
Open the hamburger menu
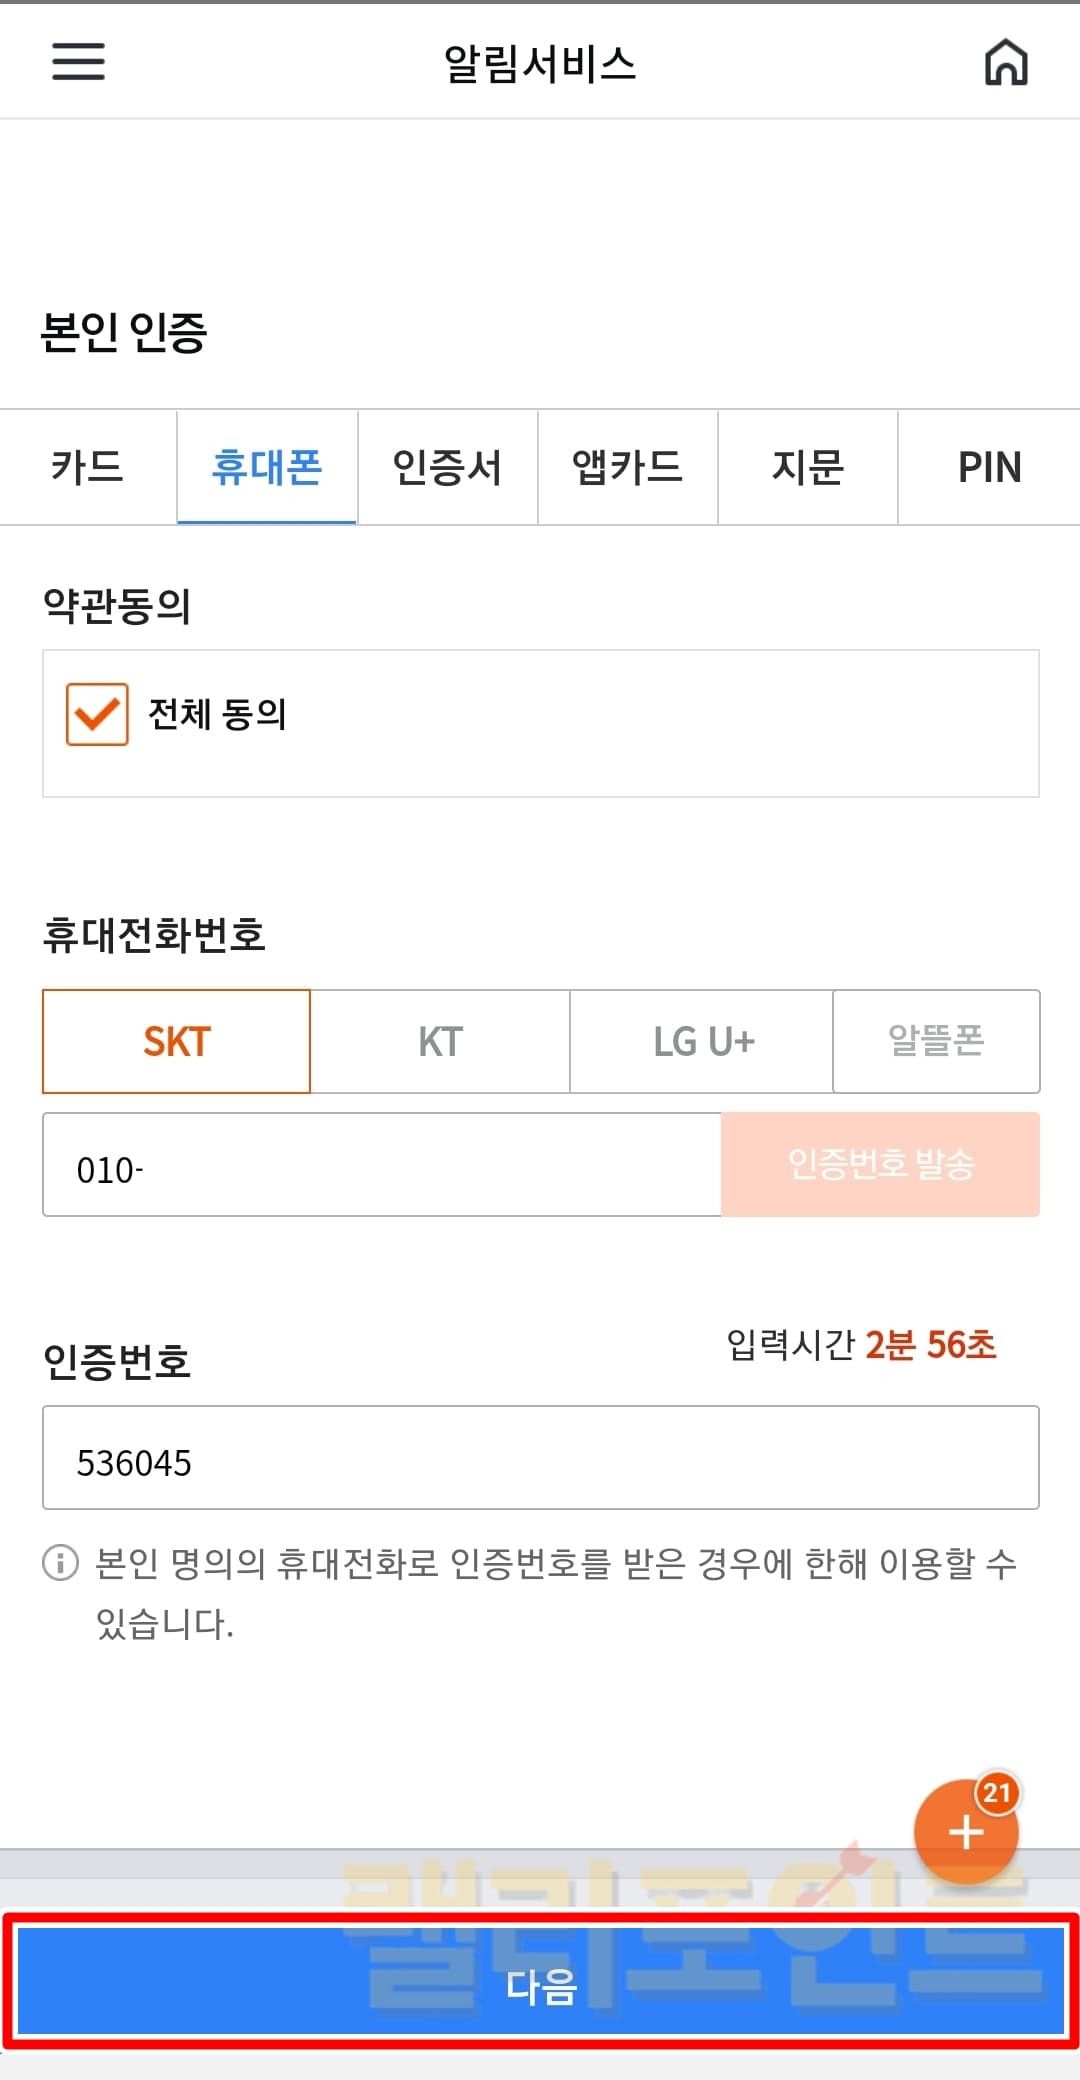click(x=78, y=62)
